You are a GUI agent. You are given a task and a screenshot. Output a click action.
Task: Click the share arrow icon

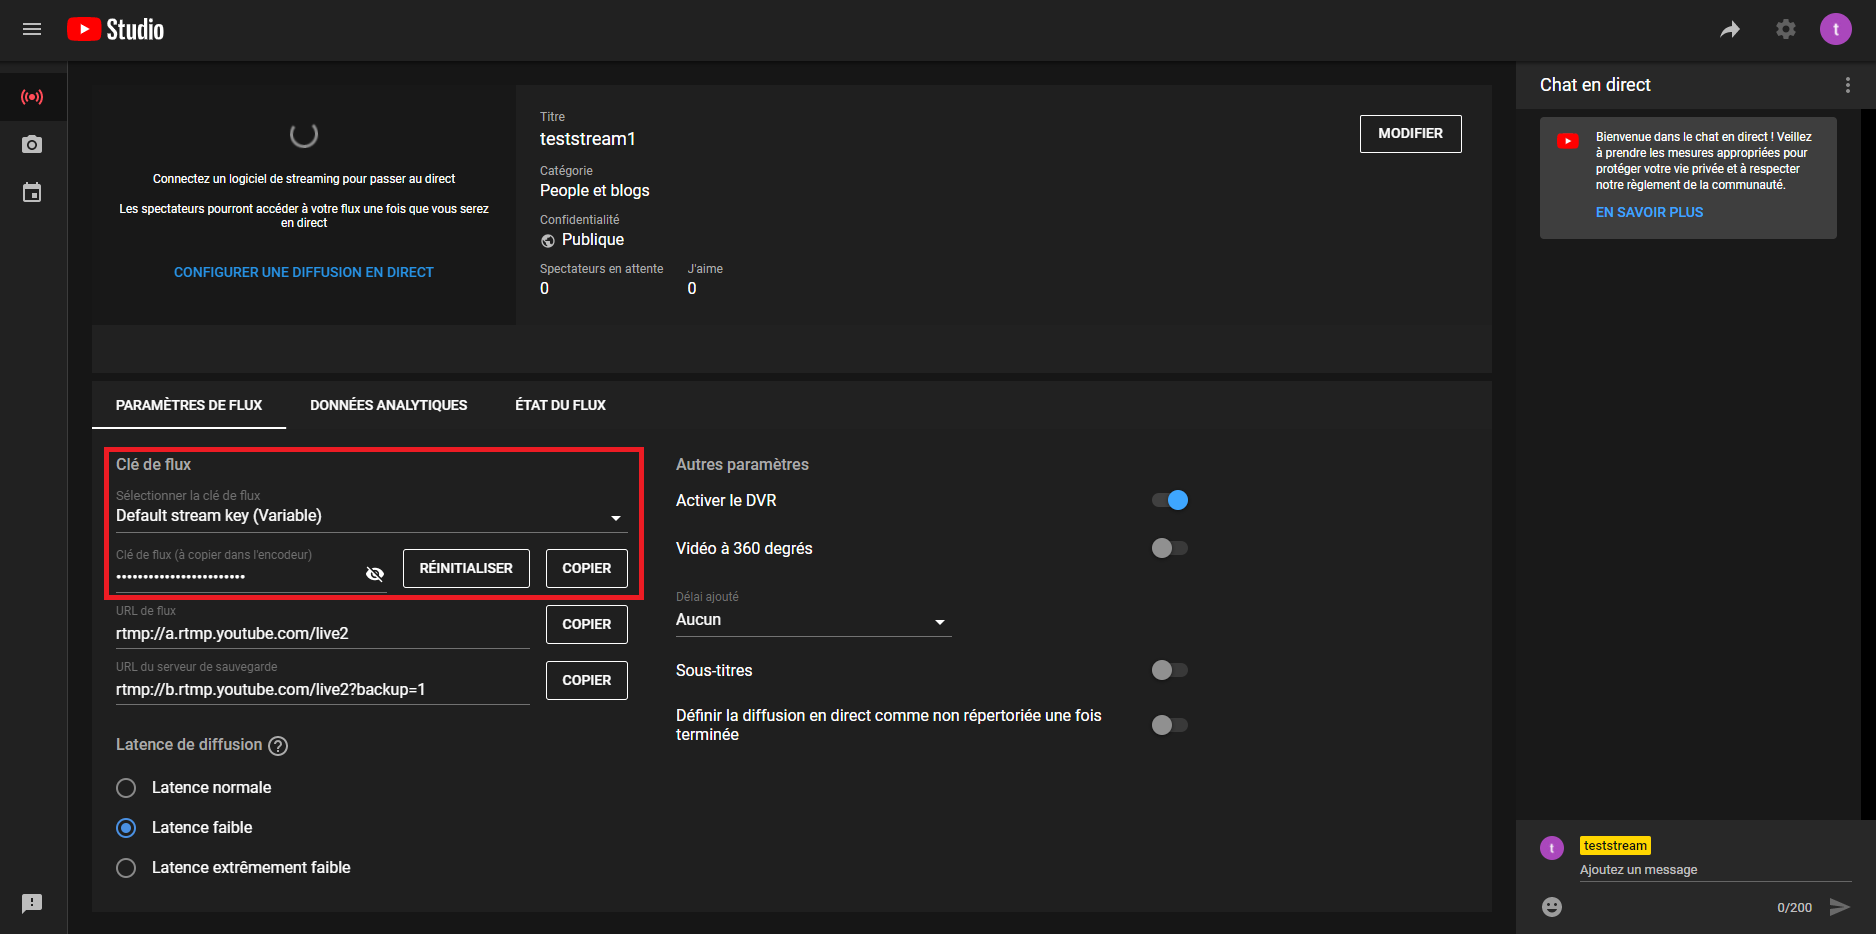coord(1730,30)
